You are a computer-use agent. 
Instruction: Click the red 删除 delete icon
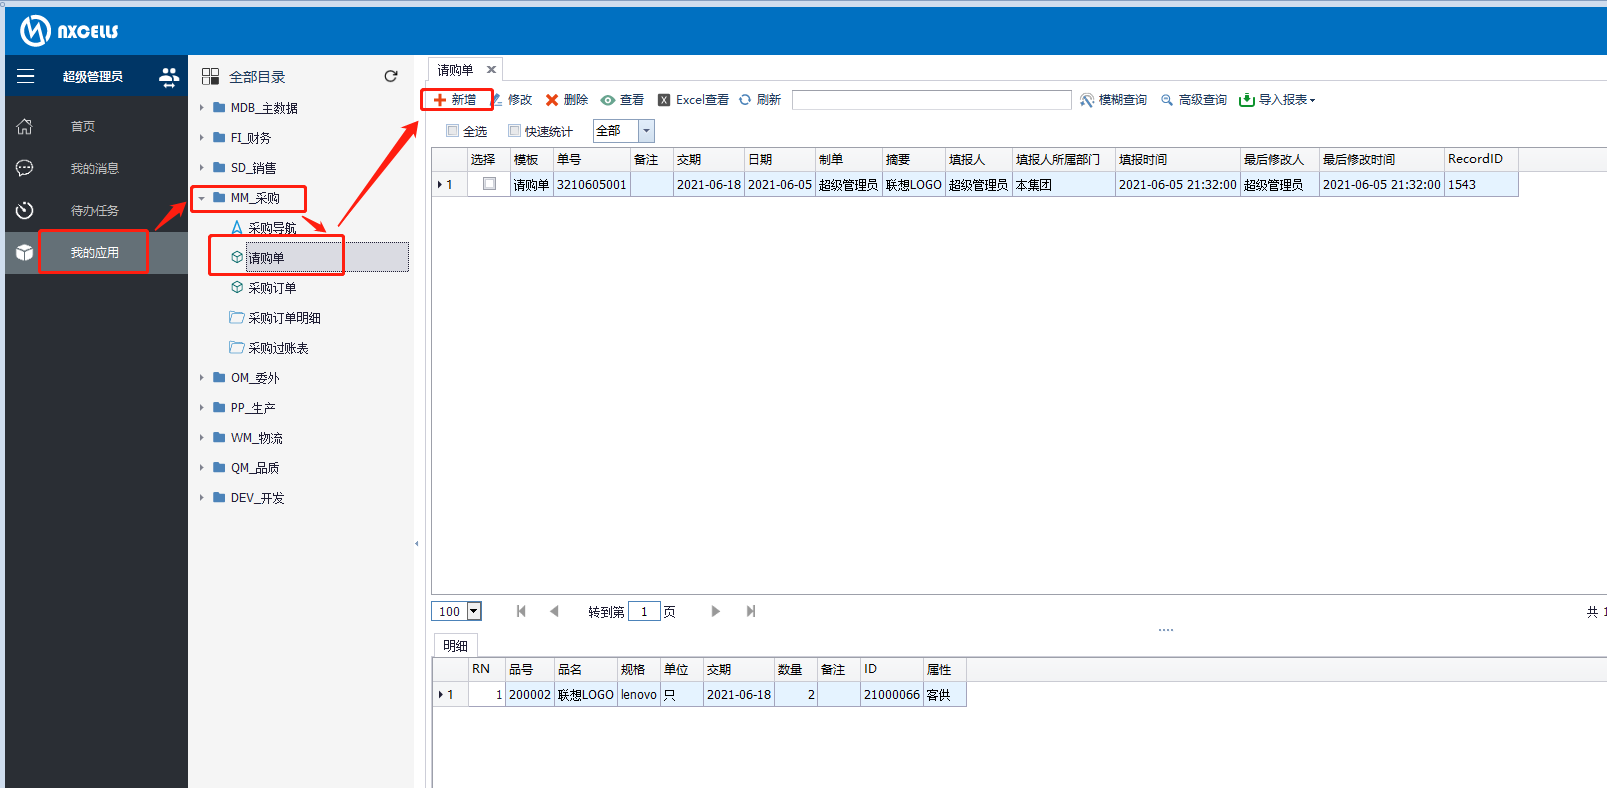tap(552, 100)
